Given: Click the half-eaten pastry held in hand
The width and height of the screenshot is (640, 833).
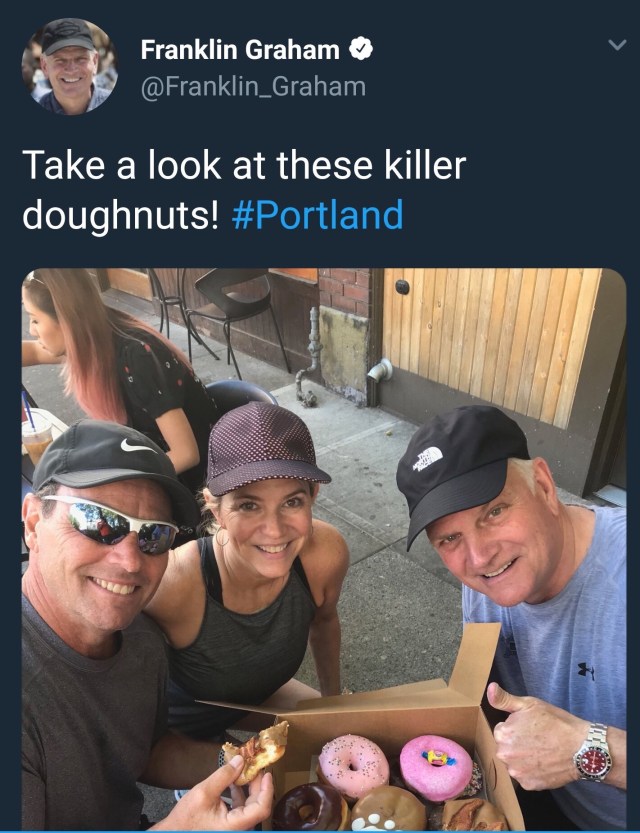Looking at the screenshot, I should [257, 750].
